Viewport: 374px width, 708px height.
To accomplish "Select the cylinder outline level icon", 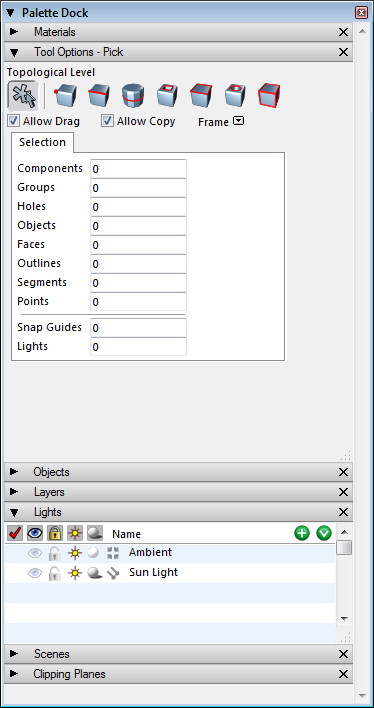I will pos(133,95).
